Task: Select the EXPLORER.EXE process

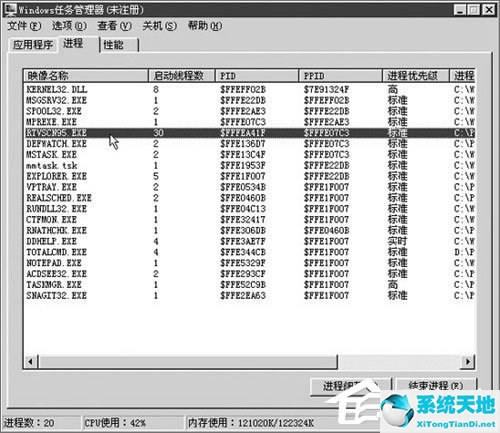Action: (249, 176)
